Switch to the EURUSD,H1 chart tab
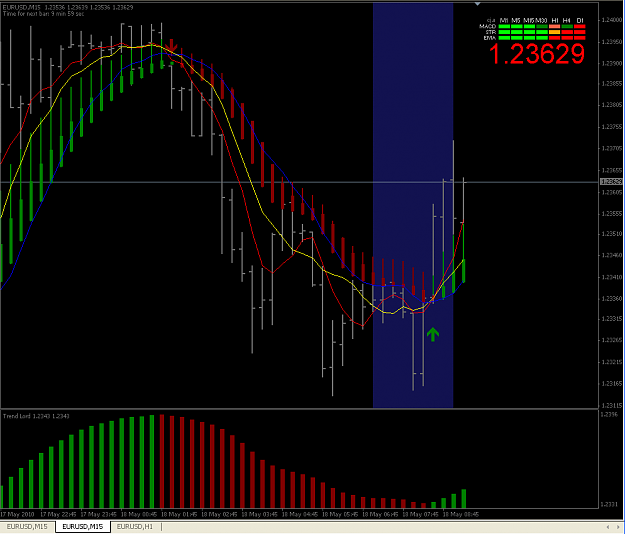The width and height of the screenshot is (625, 534). click(135, 527)
